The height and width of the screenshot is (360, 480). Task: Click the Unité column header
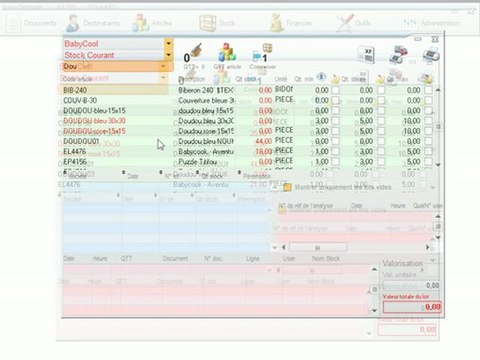click(x=281, y=79)
